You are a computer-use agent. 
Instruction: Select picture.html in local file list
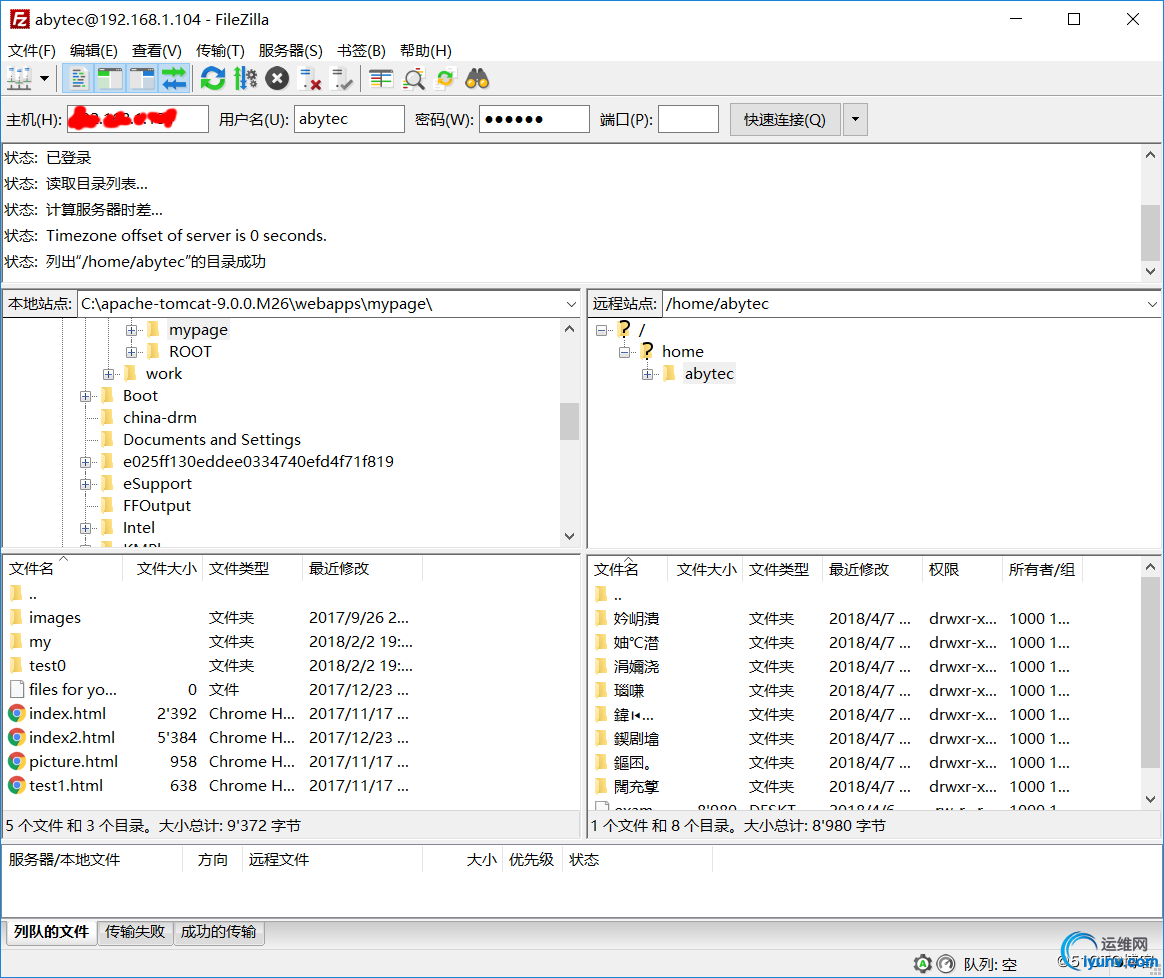pos(73,761)
